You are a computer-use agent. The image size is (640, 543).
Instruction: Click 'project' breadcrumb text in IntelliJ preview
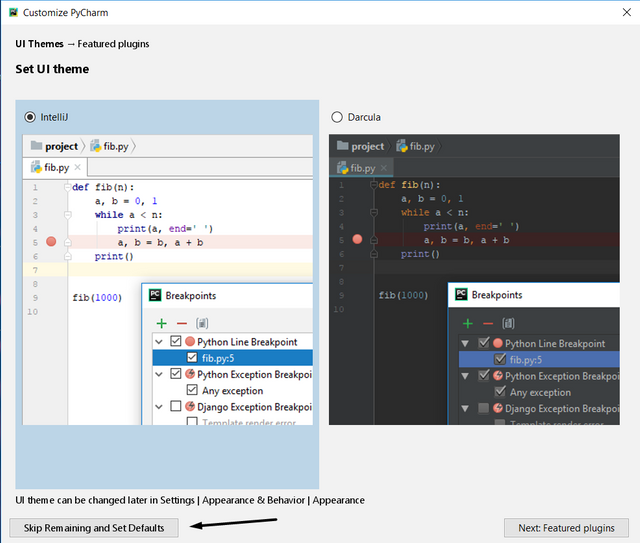[x=61, y=146]
